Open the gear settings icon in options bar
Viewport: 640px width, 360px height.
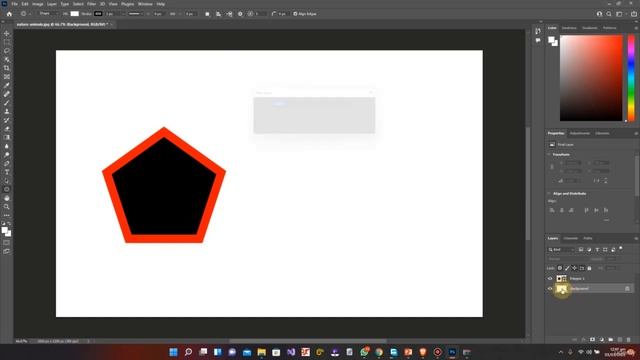pos(240,14)
